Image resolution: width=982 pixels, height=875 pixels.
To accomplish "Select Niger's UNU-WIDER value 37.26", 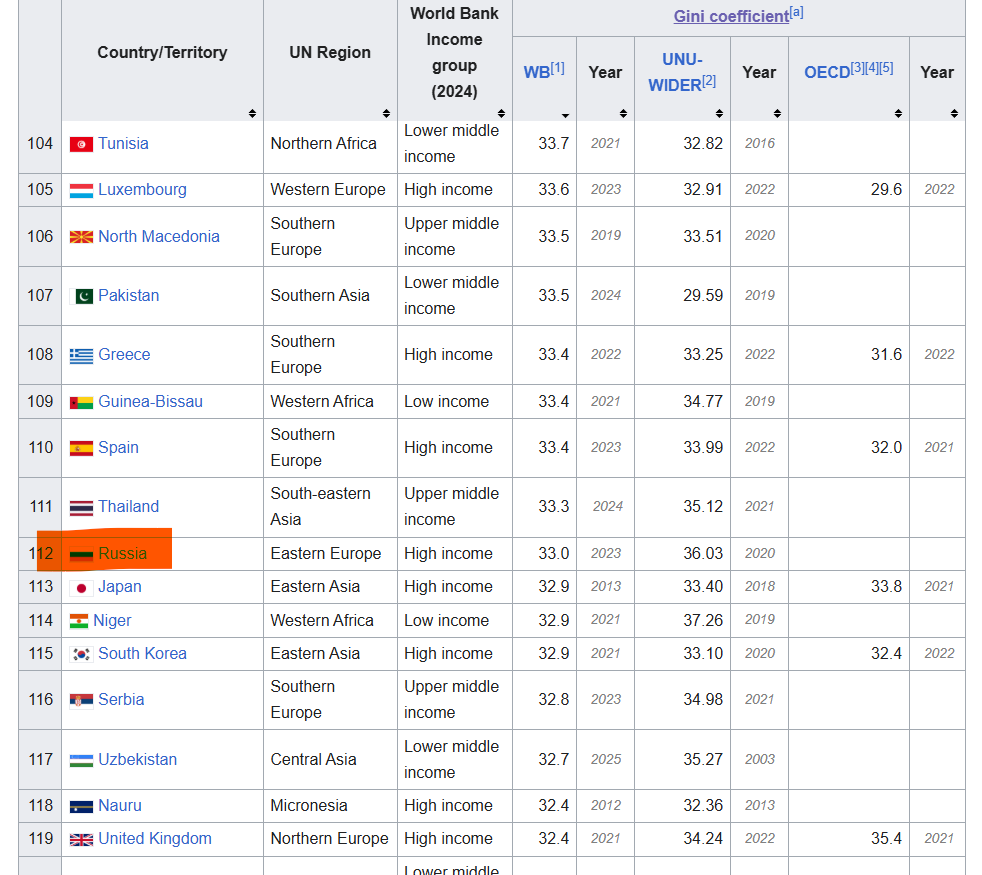I will pos(703,621).
